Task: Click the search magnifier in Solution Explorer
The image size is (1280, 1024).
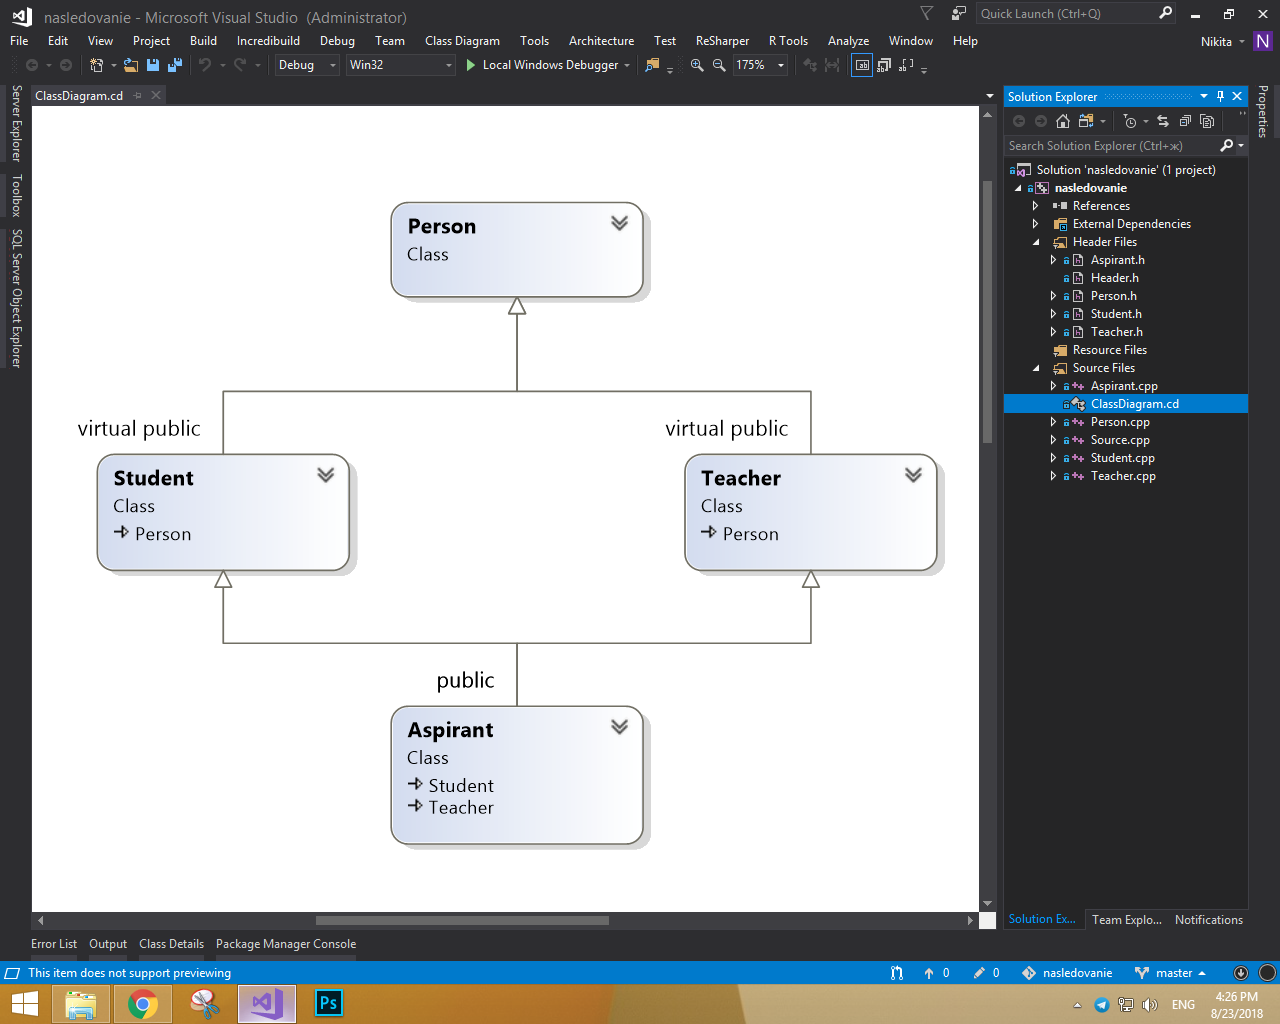Action: (x=1227, y=146)
